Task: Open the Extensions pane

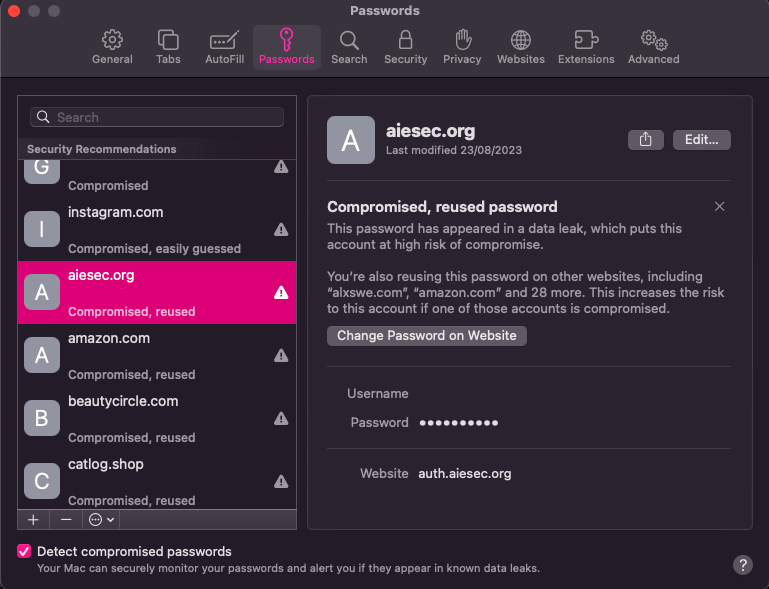Action: (x=586, y=47)
